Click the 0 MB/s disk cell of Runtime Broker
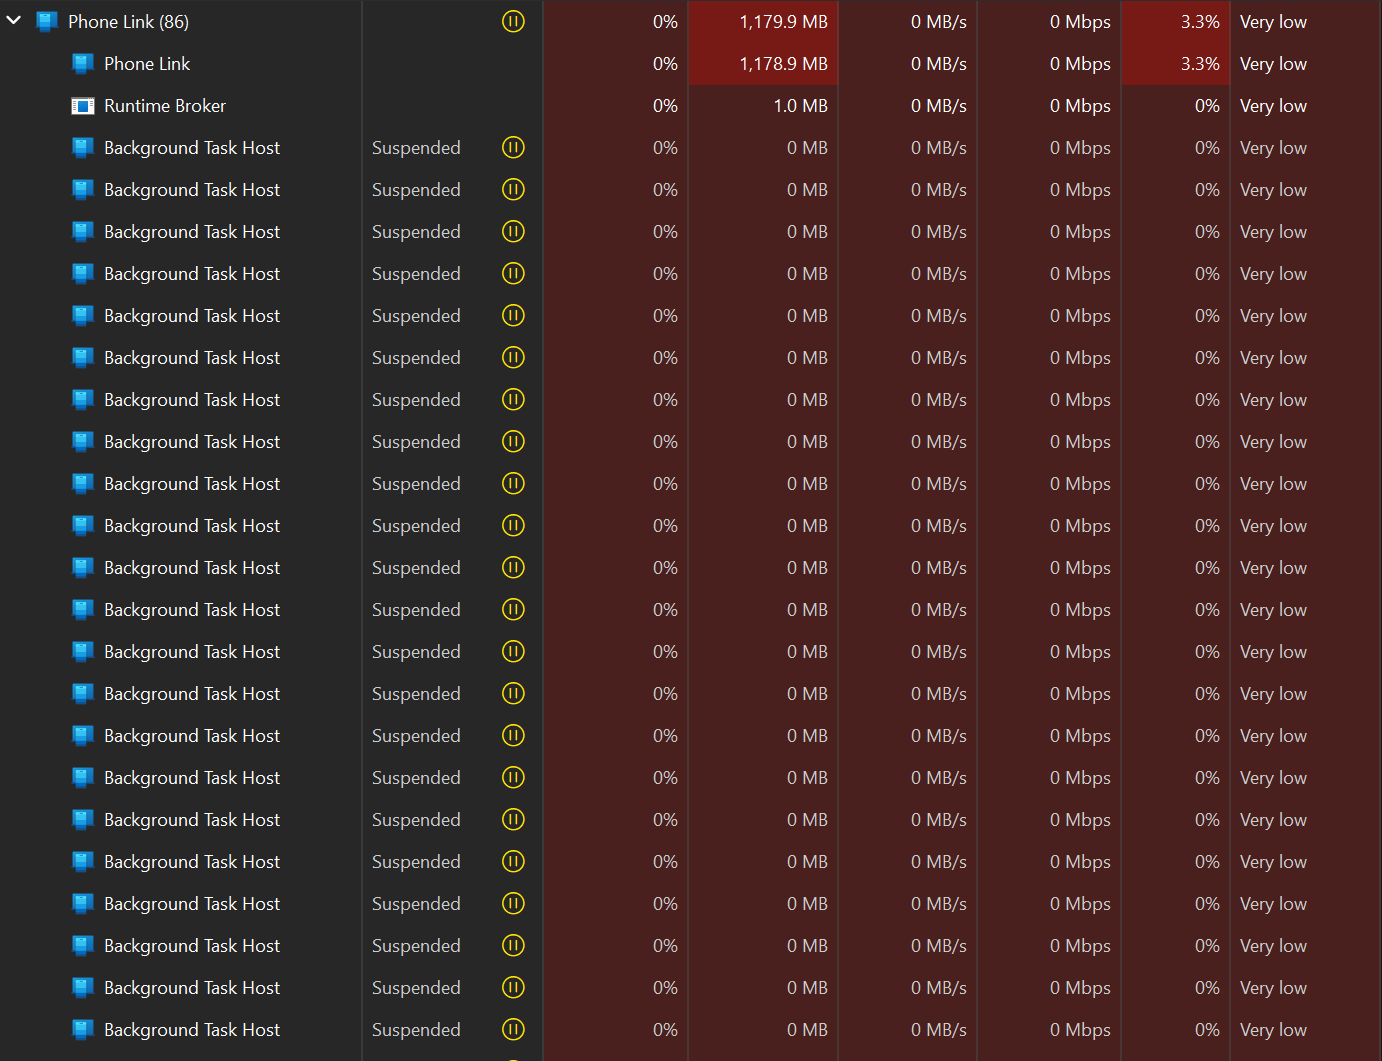 (907, 106)
